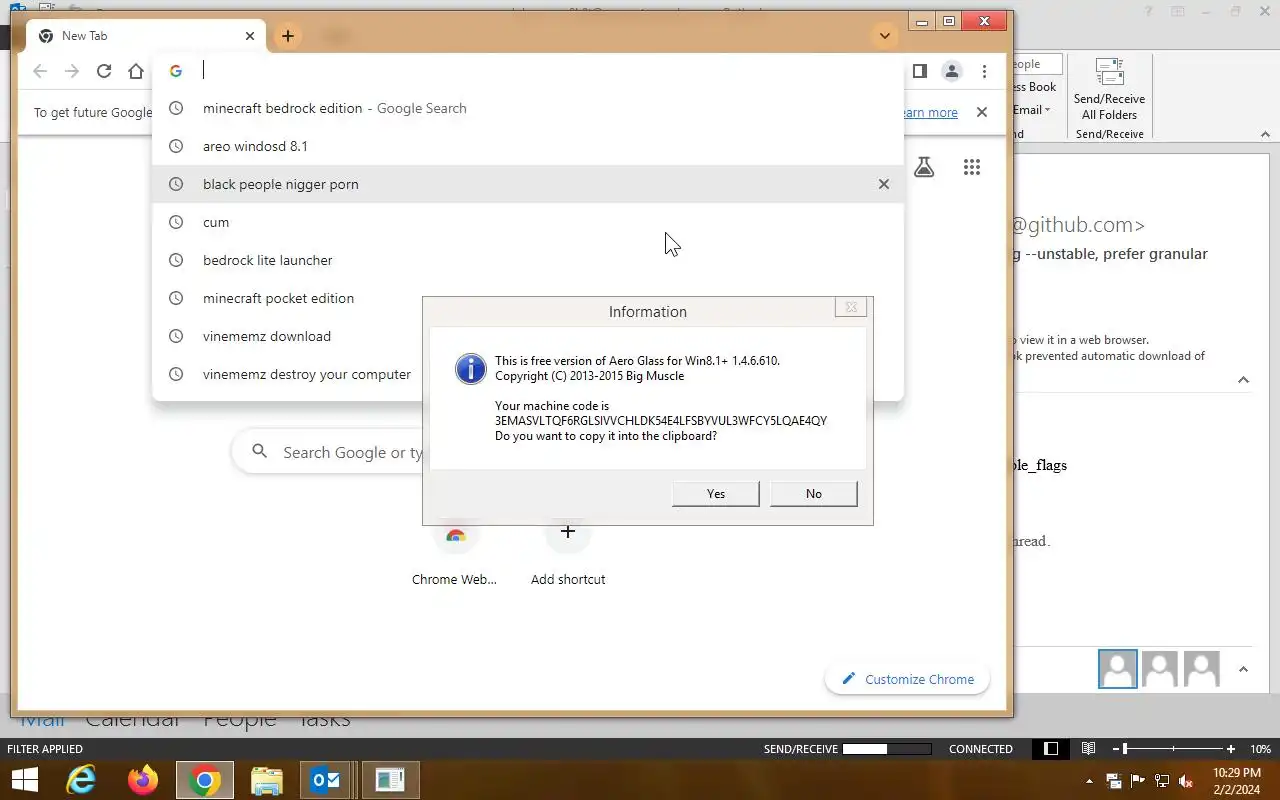1280x800 pixels.
Task: Click Send/Receive All Folders in Outlook
Action: 1109,90
